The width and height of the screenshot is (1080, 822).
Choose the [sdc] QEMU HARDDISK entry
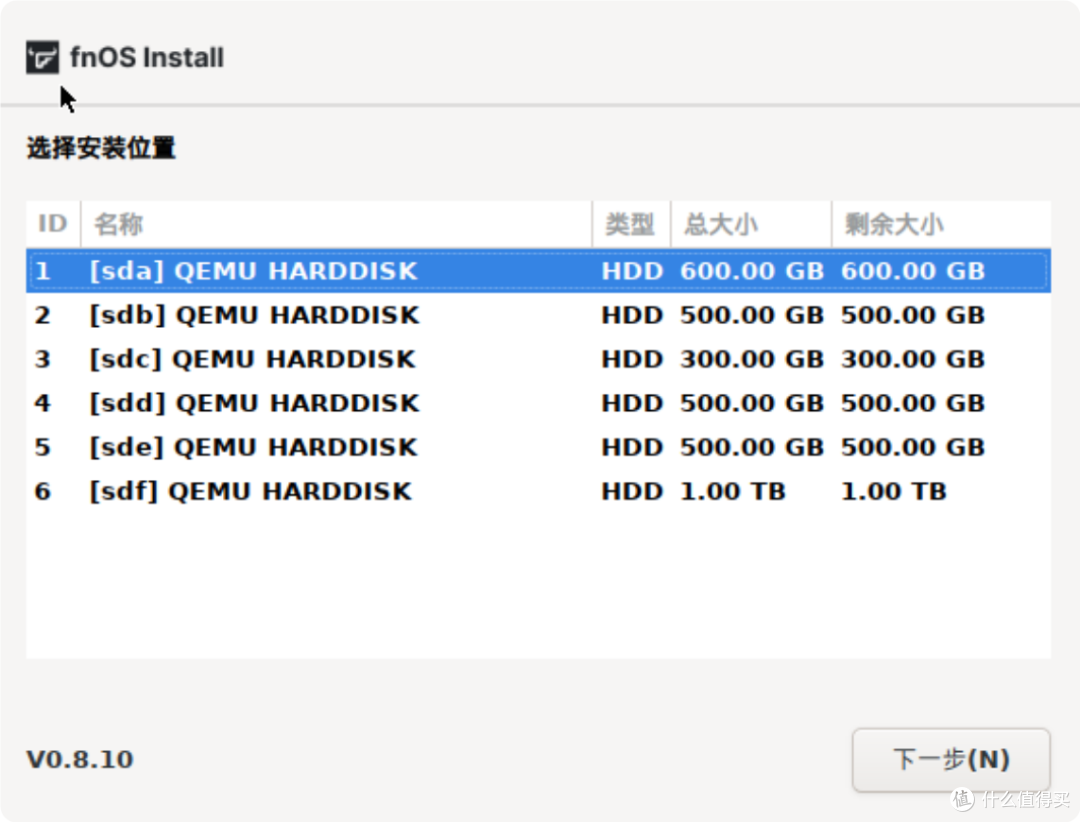[x=252, y=359]
